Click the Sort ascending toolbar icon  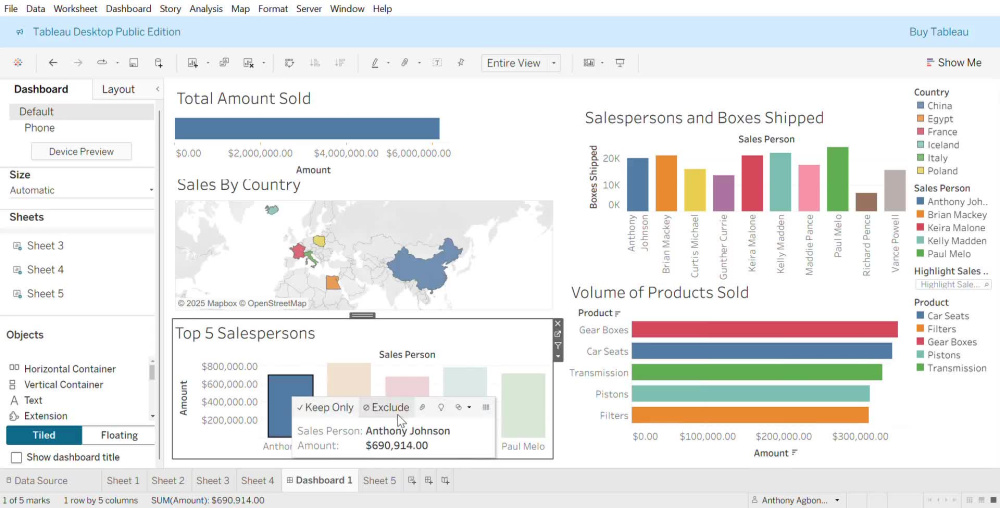(x=314, y=62)
